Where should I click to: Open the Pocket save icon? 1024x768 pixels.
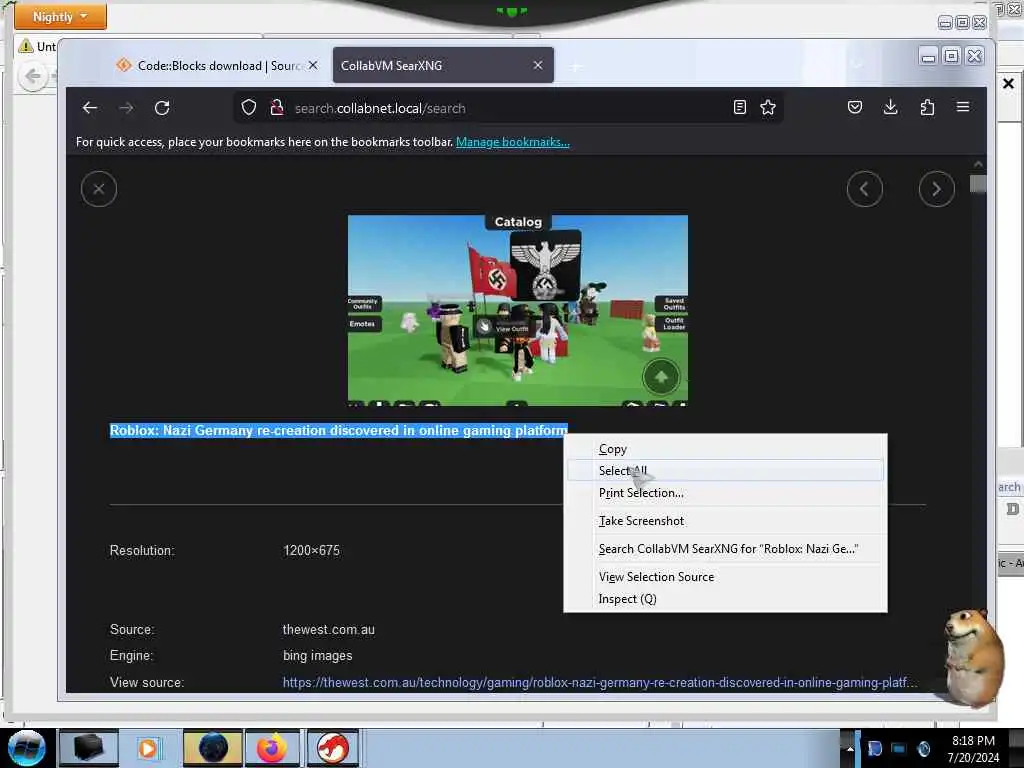(x=854, y=107)
